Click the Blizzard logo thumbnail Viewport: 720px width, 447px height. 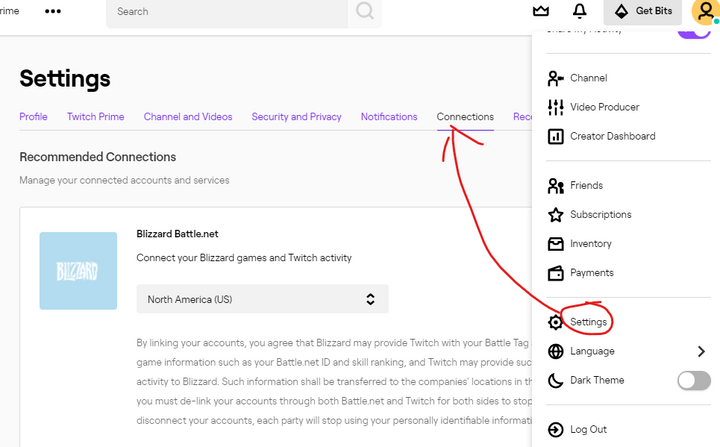78,271
